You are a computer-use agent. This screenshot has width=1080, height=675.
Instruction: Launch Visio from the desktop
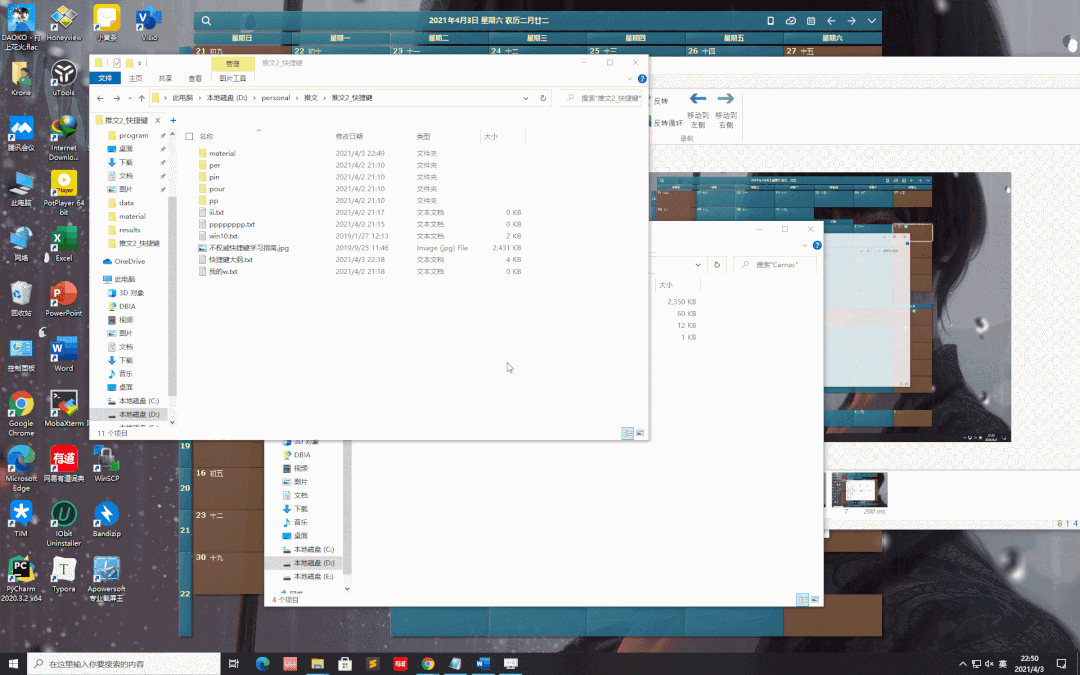pos(149,23)
